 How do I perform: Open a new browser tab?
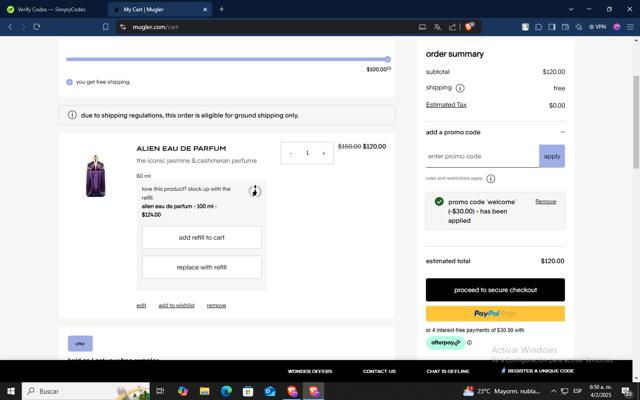[x=222, y=9]
